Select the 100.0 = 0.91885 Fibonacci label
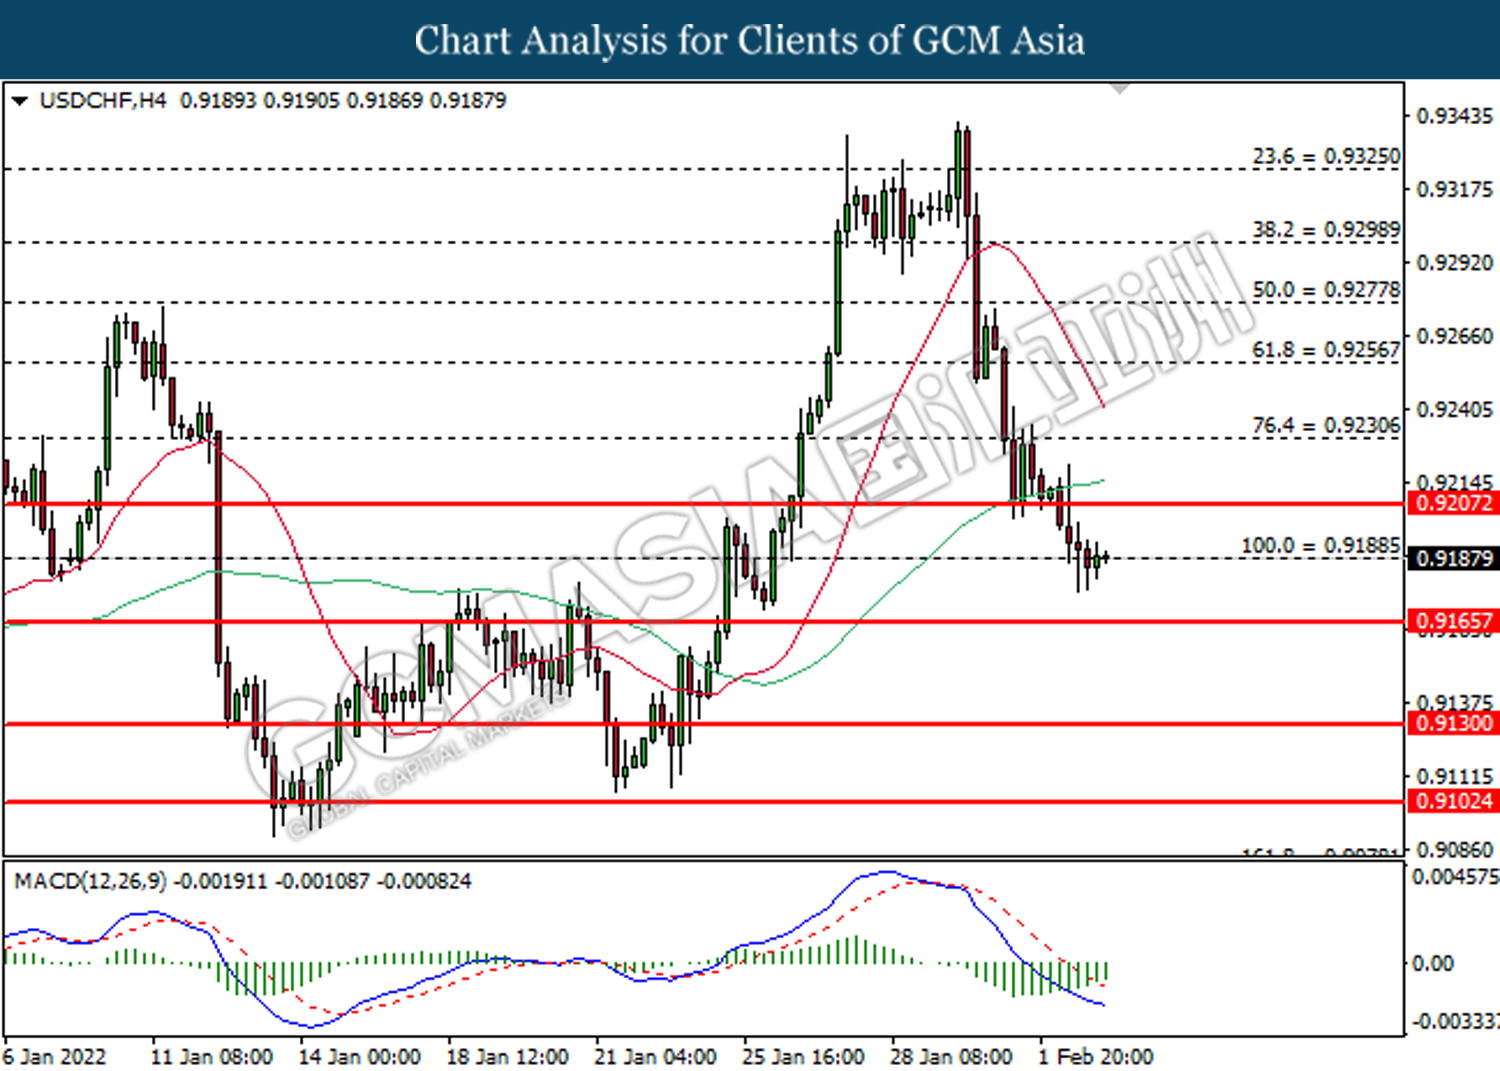Viewport: 1500px width, 1071px height. (x=1320, y=546)
